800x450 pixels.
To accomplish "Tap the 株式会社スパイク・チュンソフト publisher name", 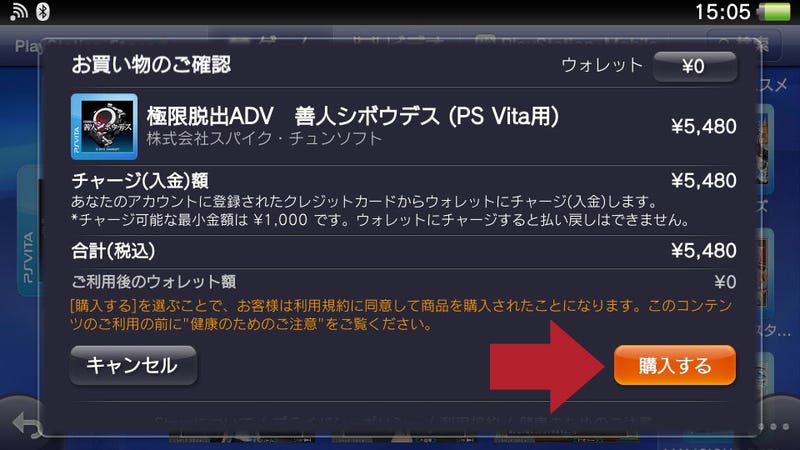I will (x=264, y=139).
